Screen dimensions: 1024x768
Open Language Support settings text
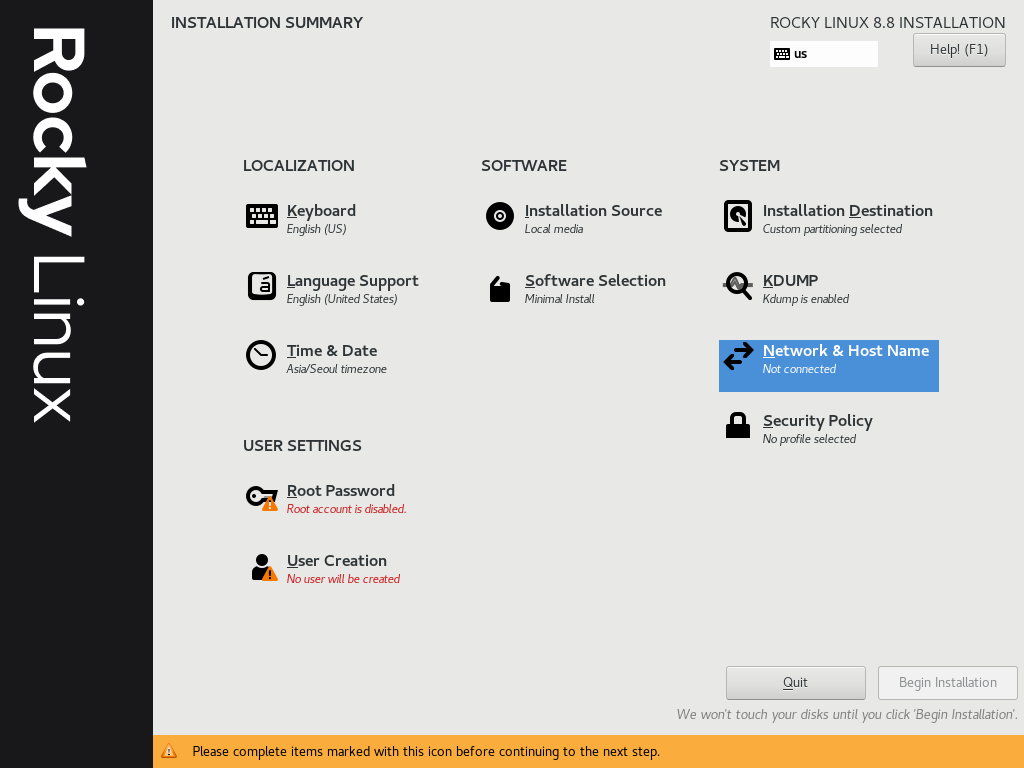click(x=352, y=281)
